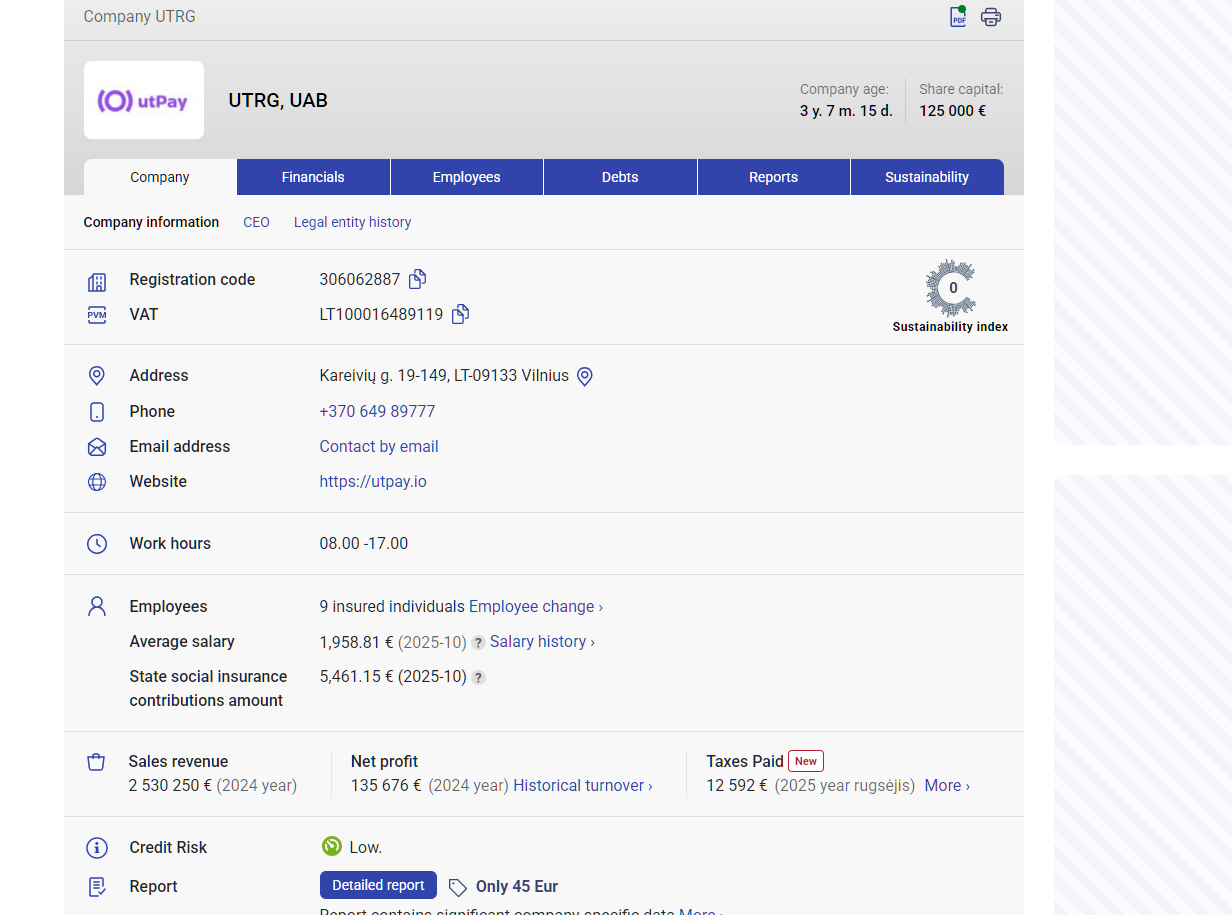Open the Sustainability tab
Screen dimensions: 1232x915
point(926,177)
